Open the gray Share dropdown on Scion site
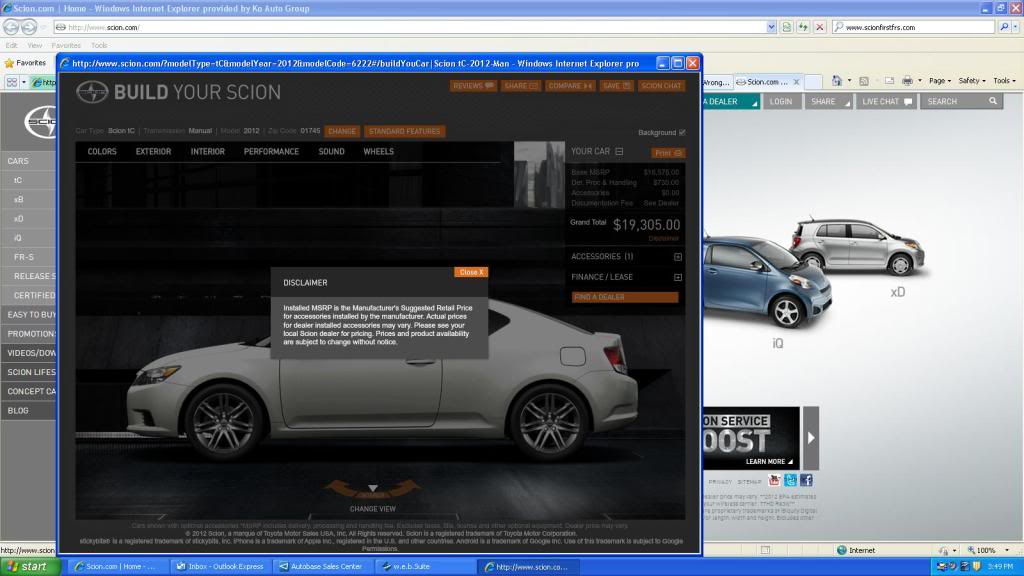 (x=827, y=102)
